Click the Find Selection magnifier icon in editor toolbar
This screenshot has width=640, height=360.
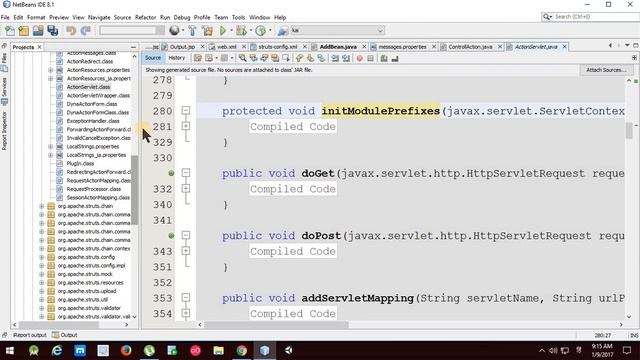[242, 58]
